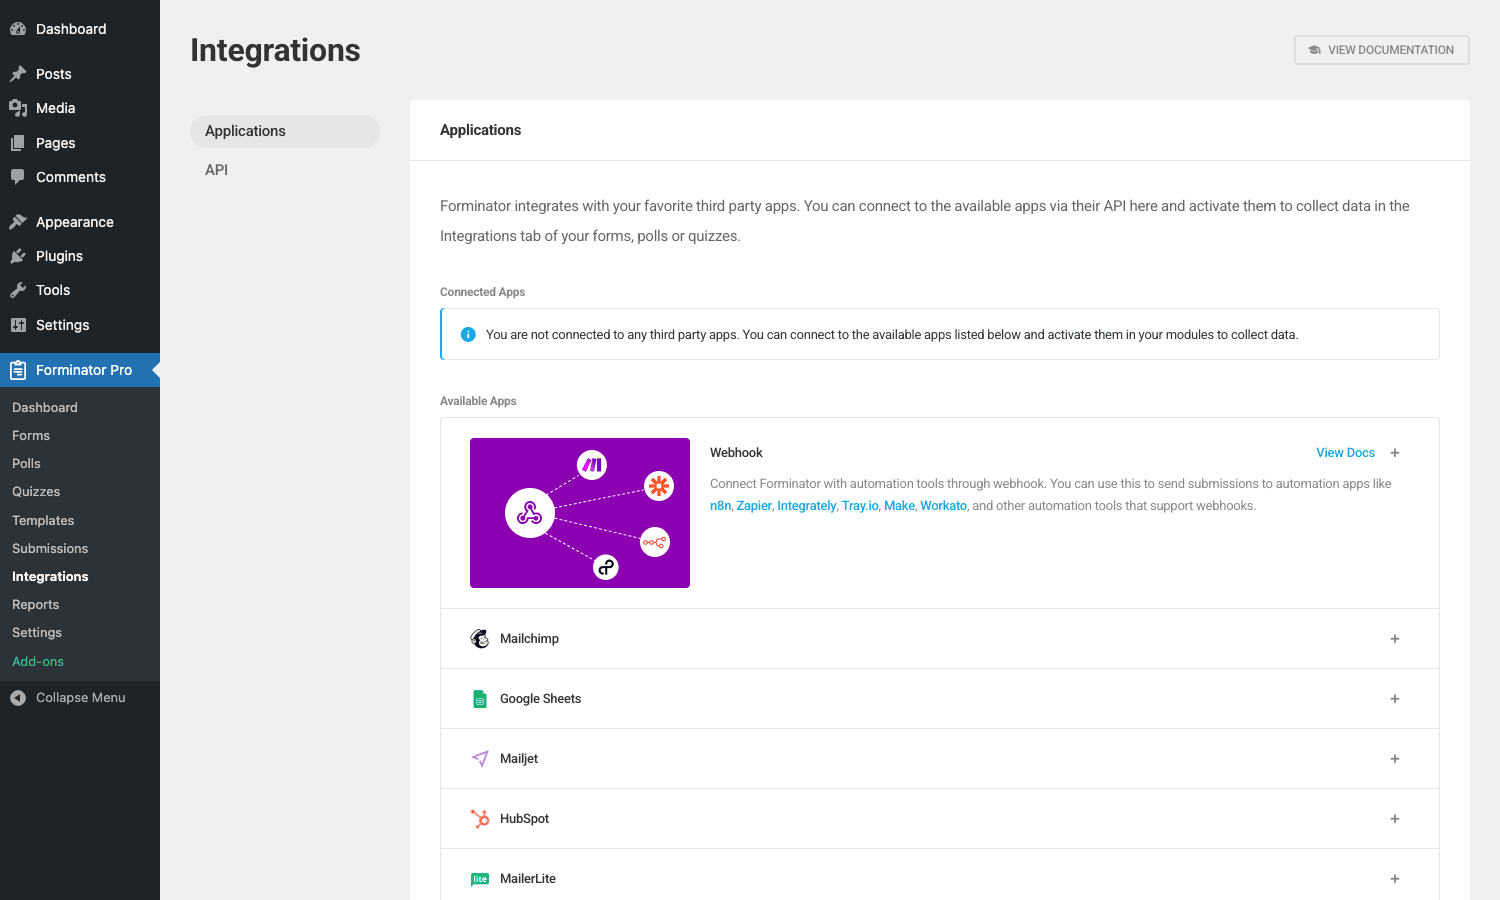
Task: Expand the Webhook plus button
Action: (1395, 453)
